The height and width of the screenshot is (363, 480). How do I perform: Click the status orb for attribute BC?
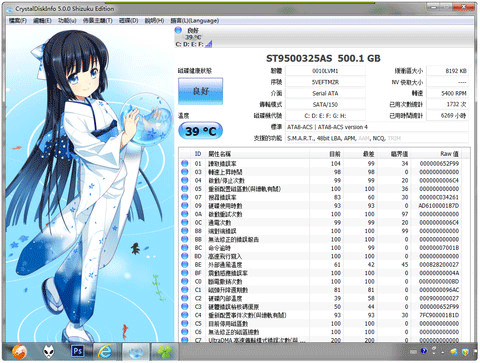[184, 248]
